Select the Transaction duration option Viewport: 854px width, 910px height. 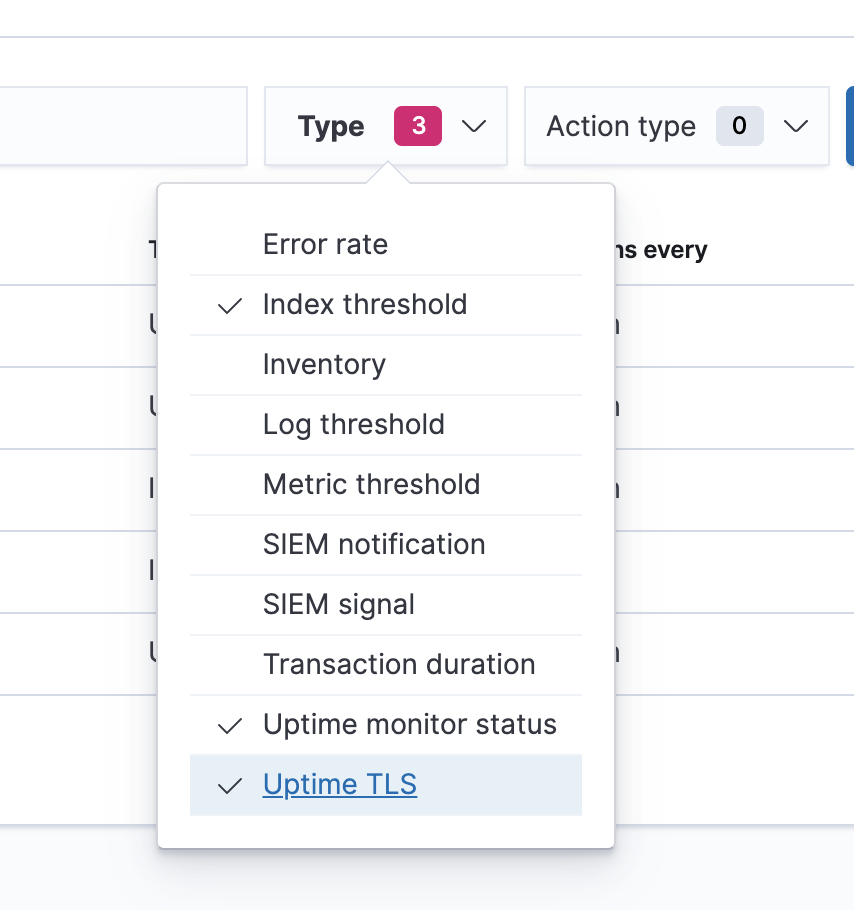[x=398, y=664]
